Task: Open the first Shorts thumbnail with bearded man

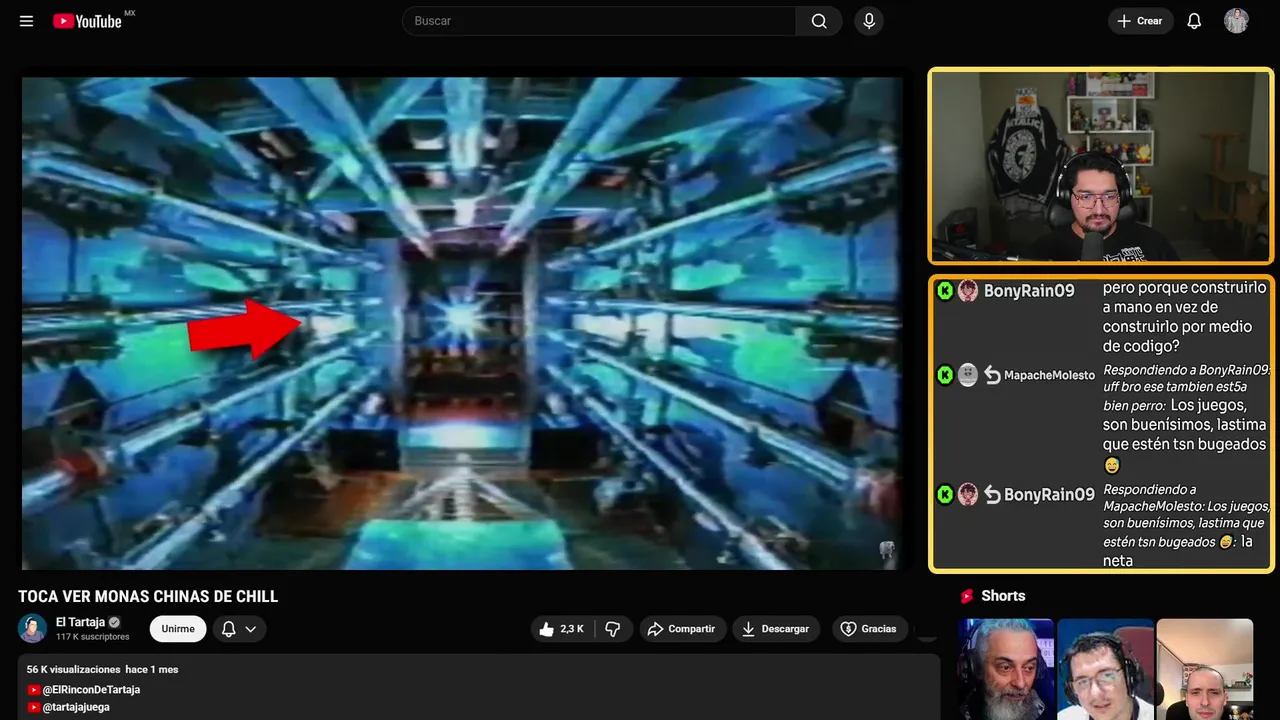Action: click(1006, 669)
